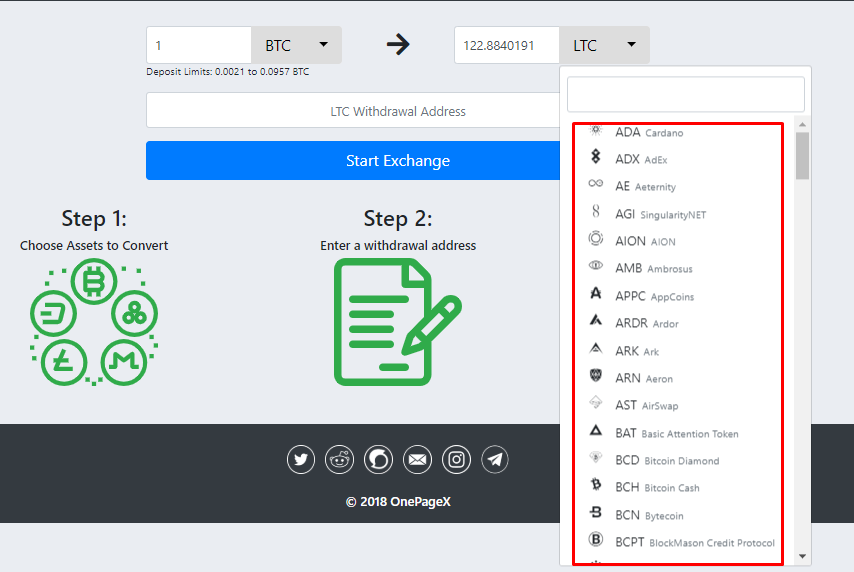Click the conversion arrow between currencies

tap(398, 44)
